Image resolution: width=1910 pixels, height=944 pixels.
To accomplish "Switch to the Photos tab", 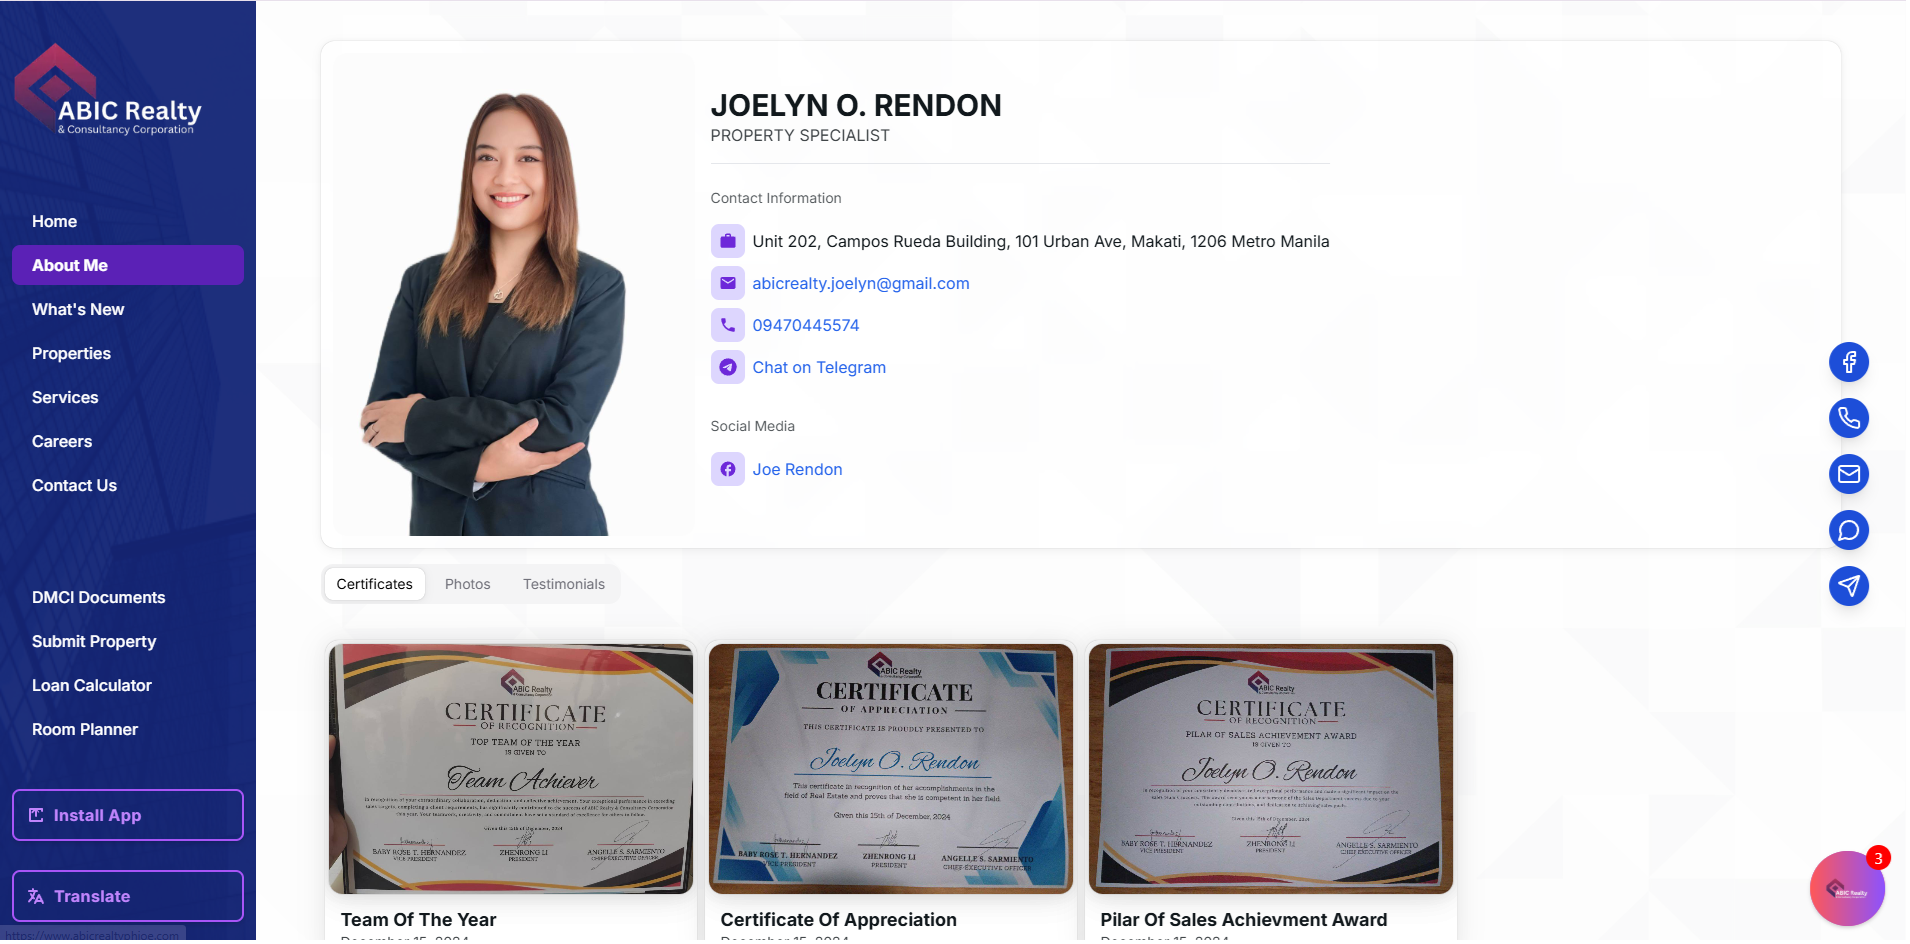I will coord(467,584).
